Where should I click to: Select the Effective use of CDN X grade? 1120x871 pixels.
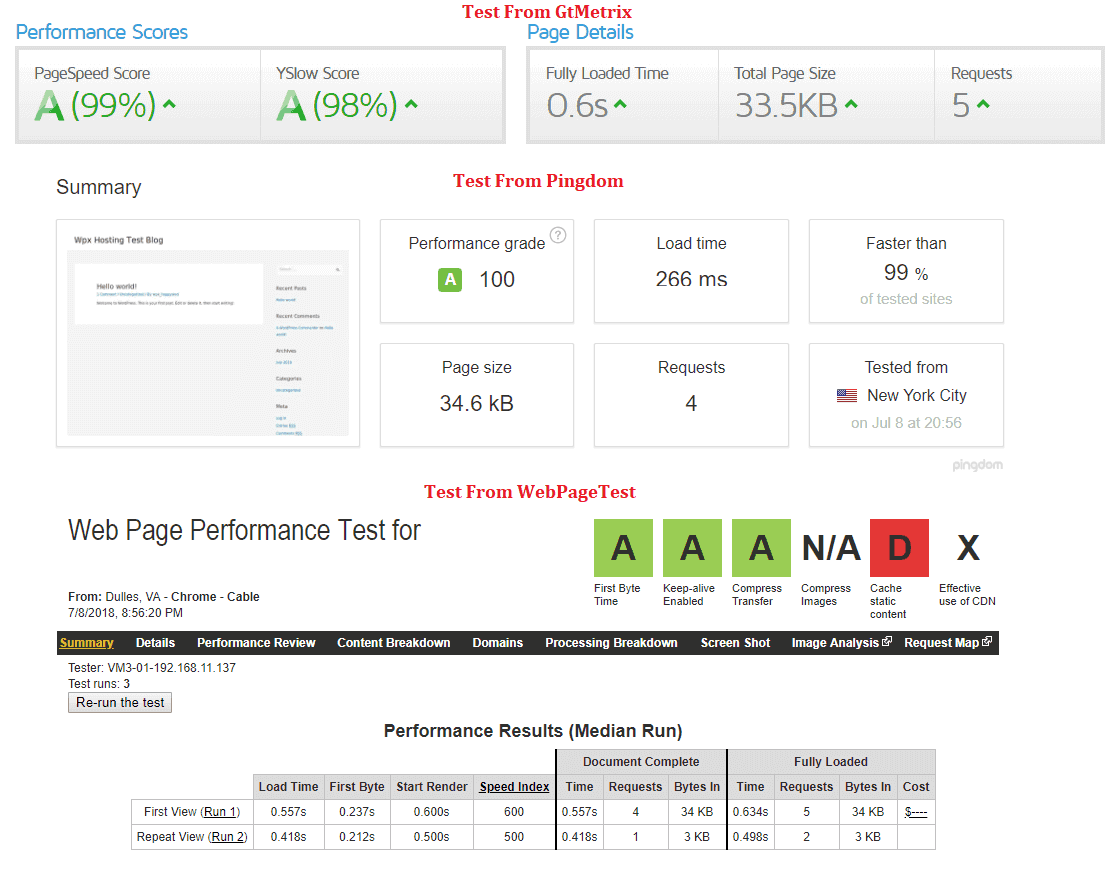point(968,548)
